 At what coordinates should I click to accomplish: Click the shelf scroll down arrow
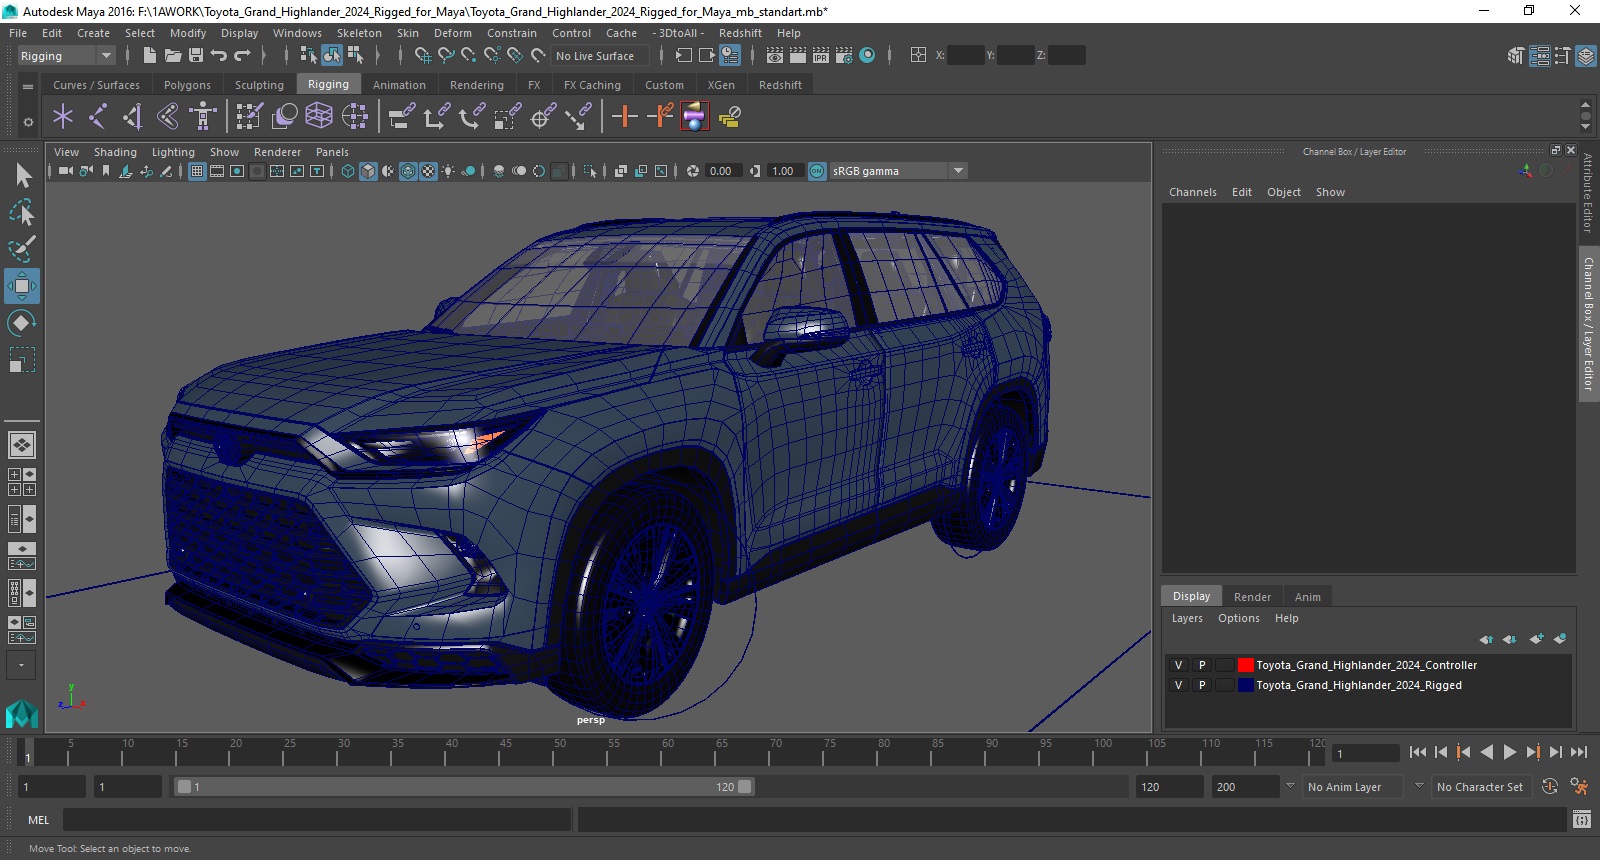[x=1585, y=127]
